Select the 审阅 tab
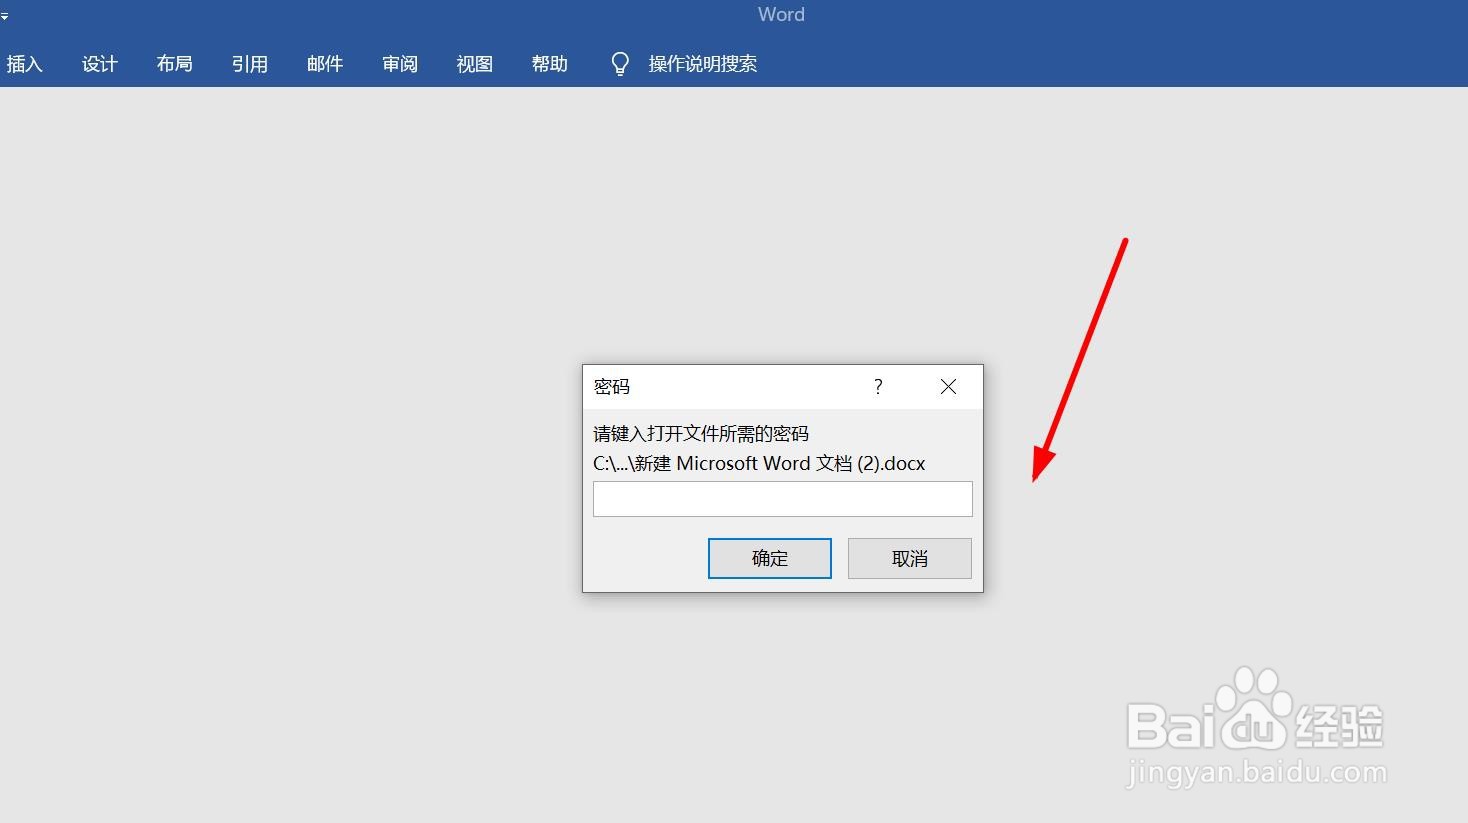1468x823 pixels. [399, 63]
